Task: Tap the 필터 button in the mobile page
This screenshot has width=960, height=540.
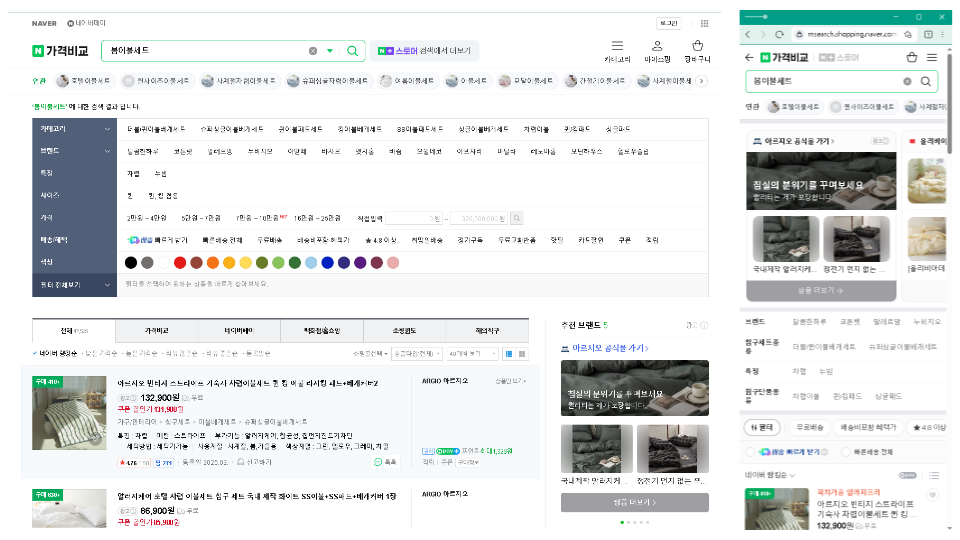Action: [762, 427]
